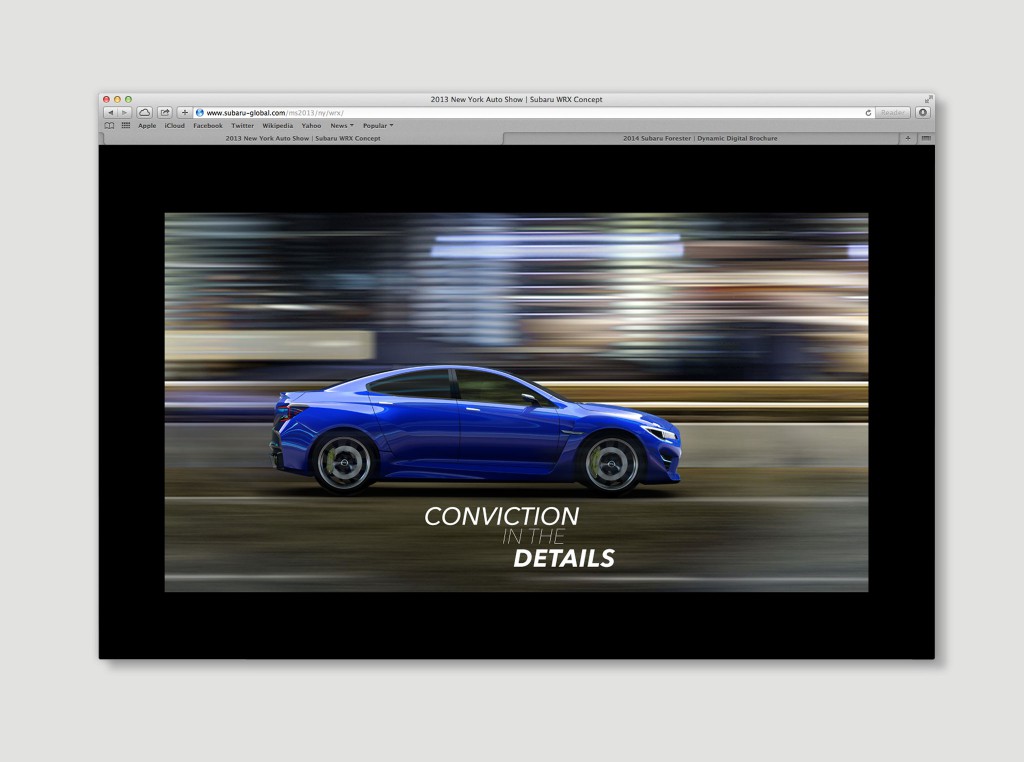
Task: Expand the News bookmarks dropdown
Action: coord(342,125)
